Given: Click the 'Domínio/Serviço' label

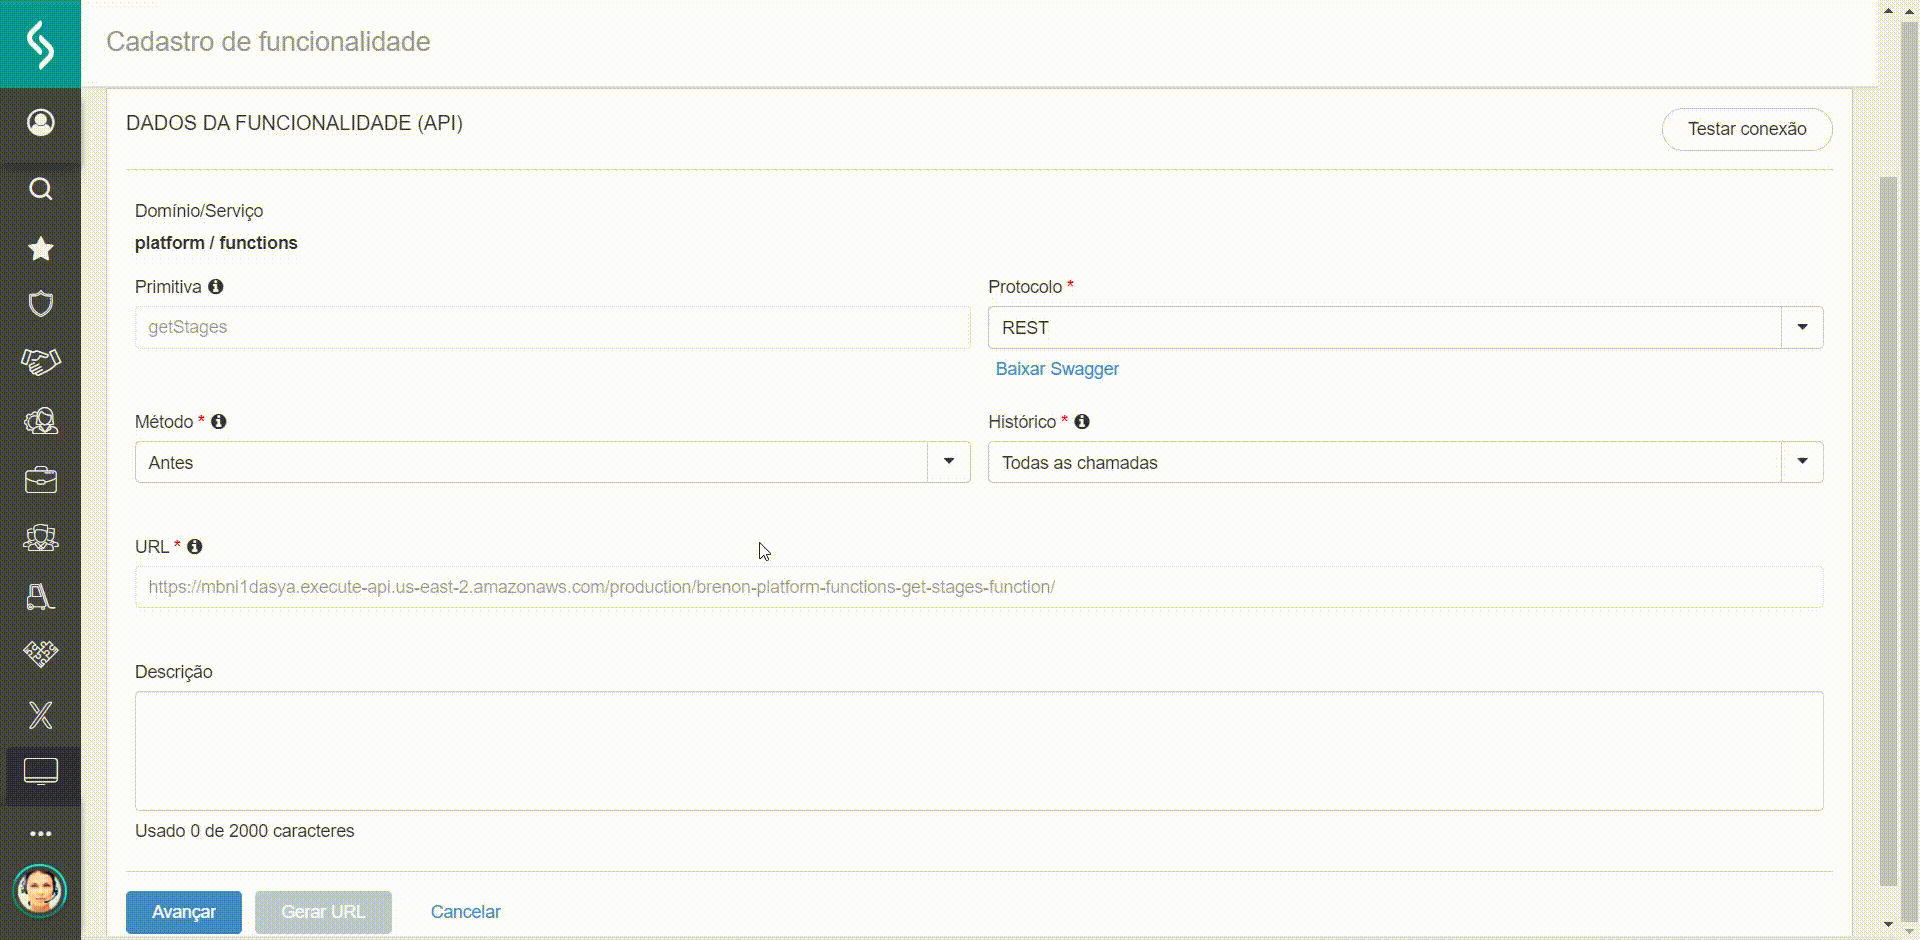Looking at the screenshot, I should [x=199, y=211].
